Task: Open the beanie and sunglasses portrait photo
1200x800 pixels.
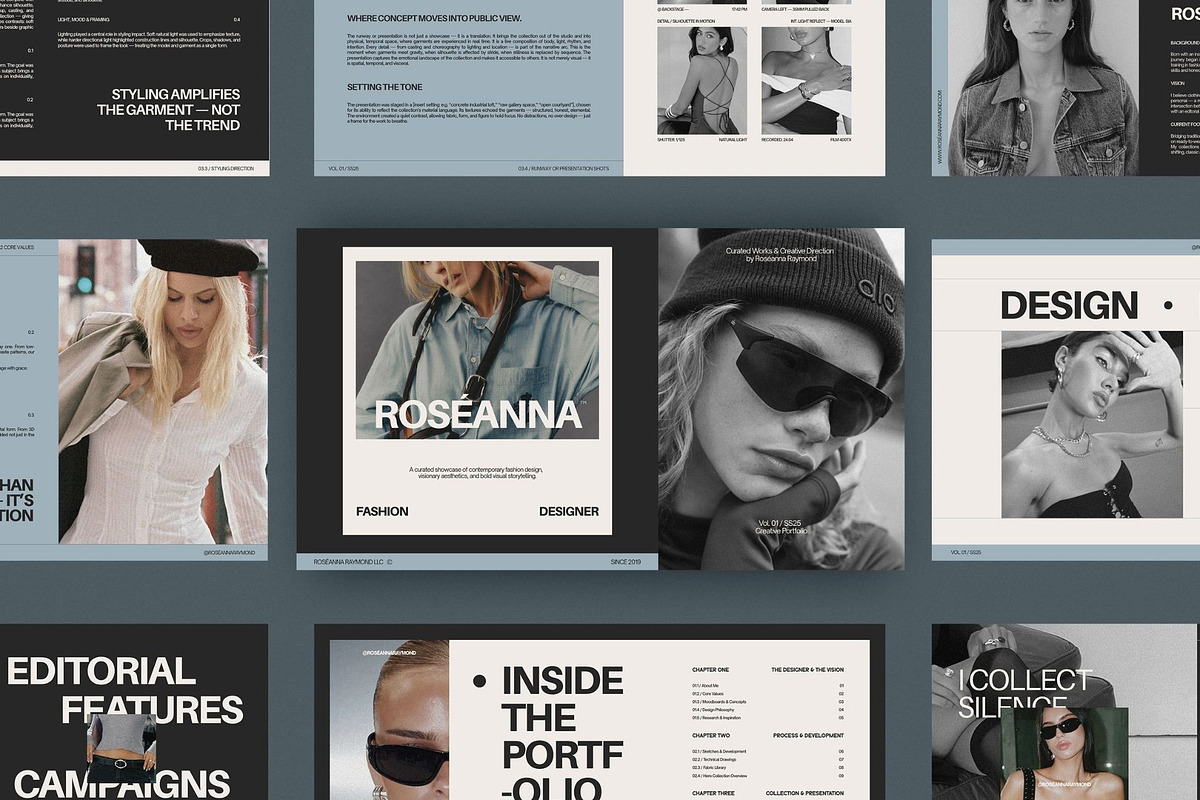Action: pyautogui.click(x=781, y=399)
